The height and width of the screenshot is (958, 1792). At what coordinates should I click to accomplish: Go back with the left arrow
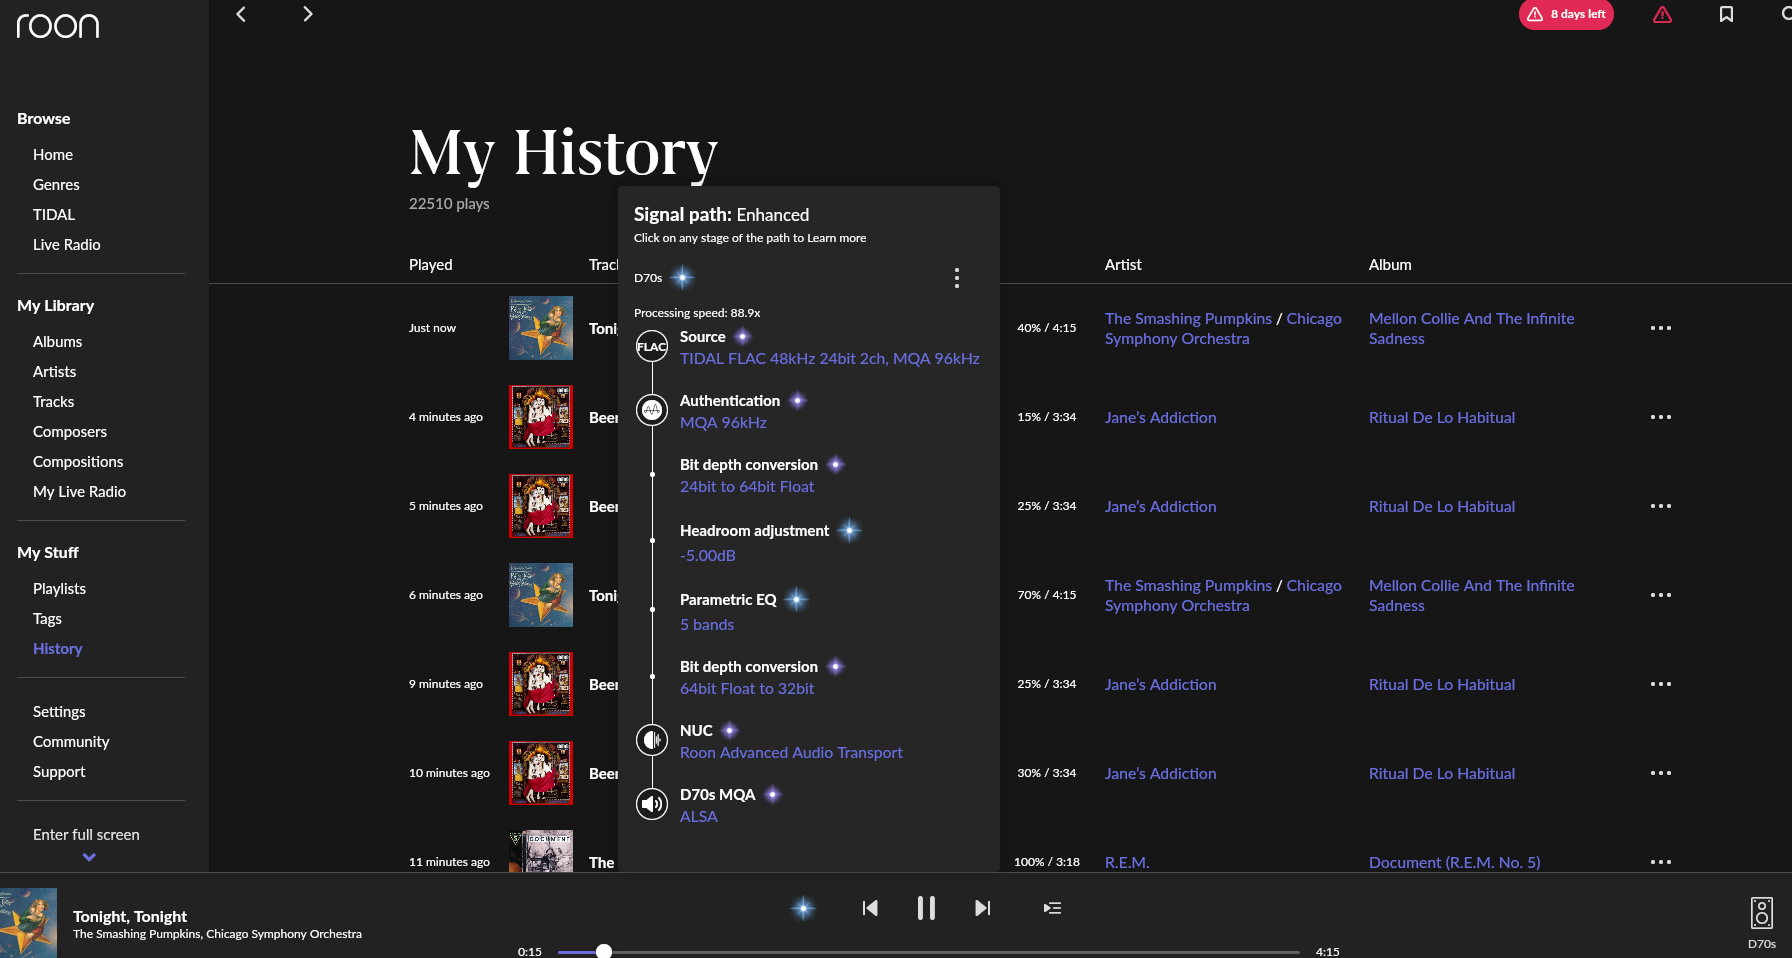pos(240,14)
